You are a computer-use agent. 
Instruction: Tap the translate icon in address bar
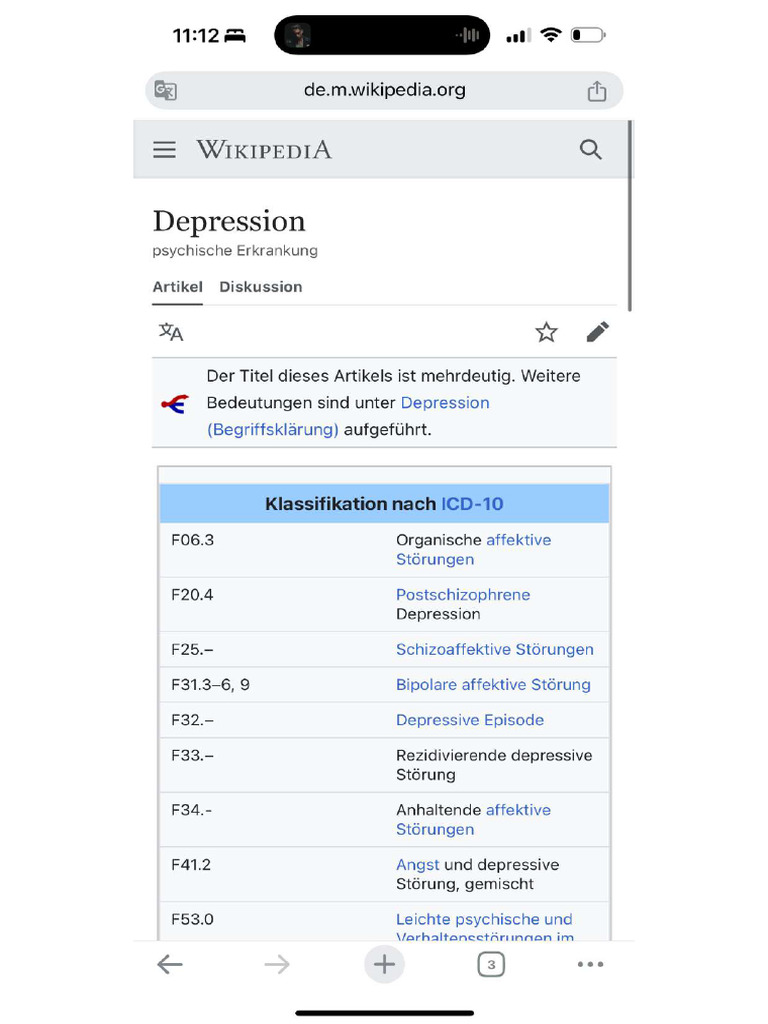[x=166, y=91]
